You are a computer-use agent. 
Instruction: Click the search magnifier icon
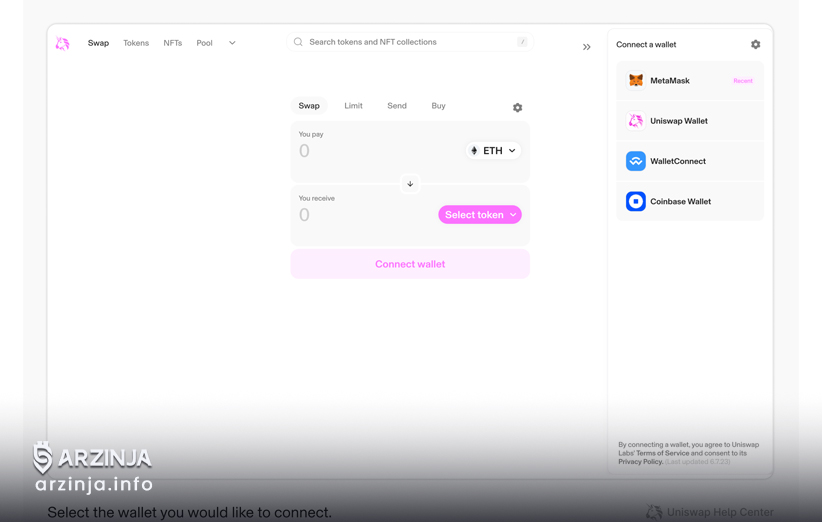pyautogui.click(x=298, y=42)
